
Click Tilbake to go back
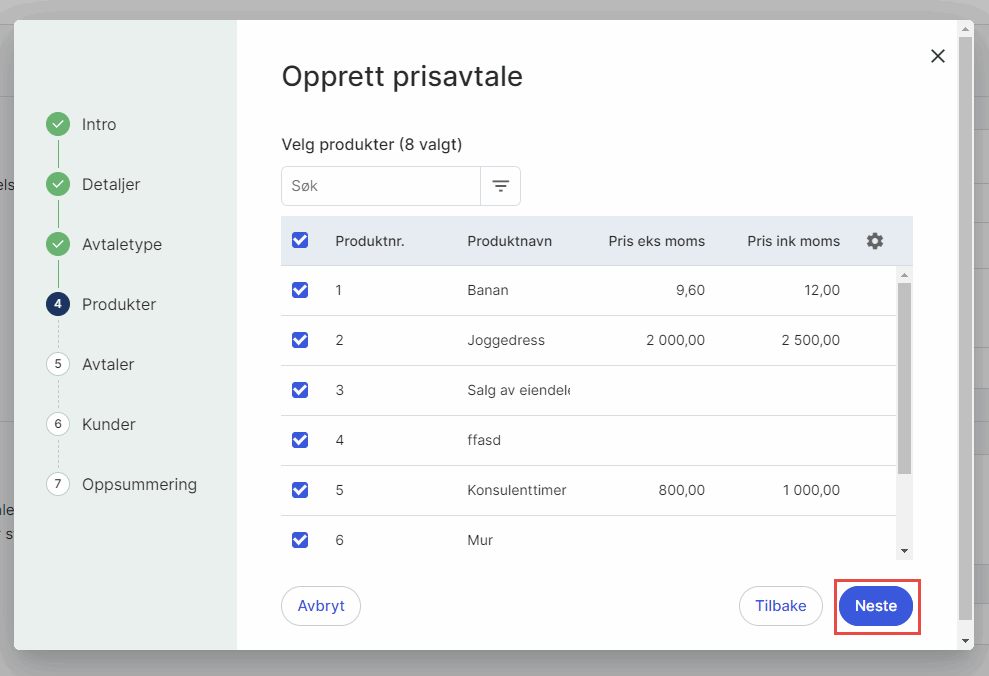coord(780,606)
